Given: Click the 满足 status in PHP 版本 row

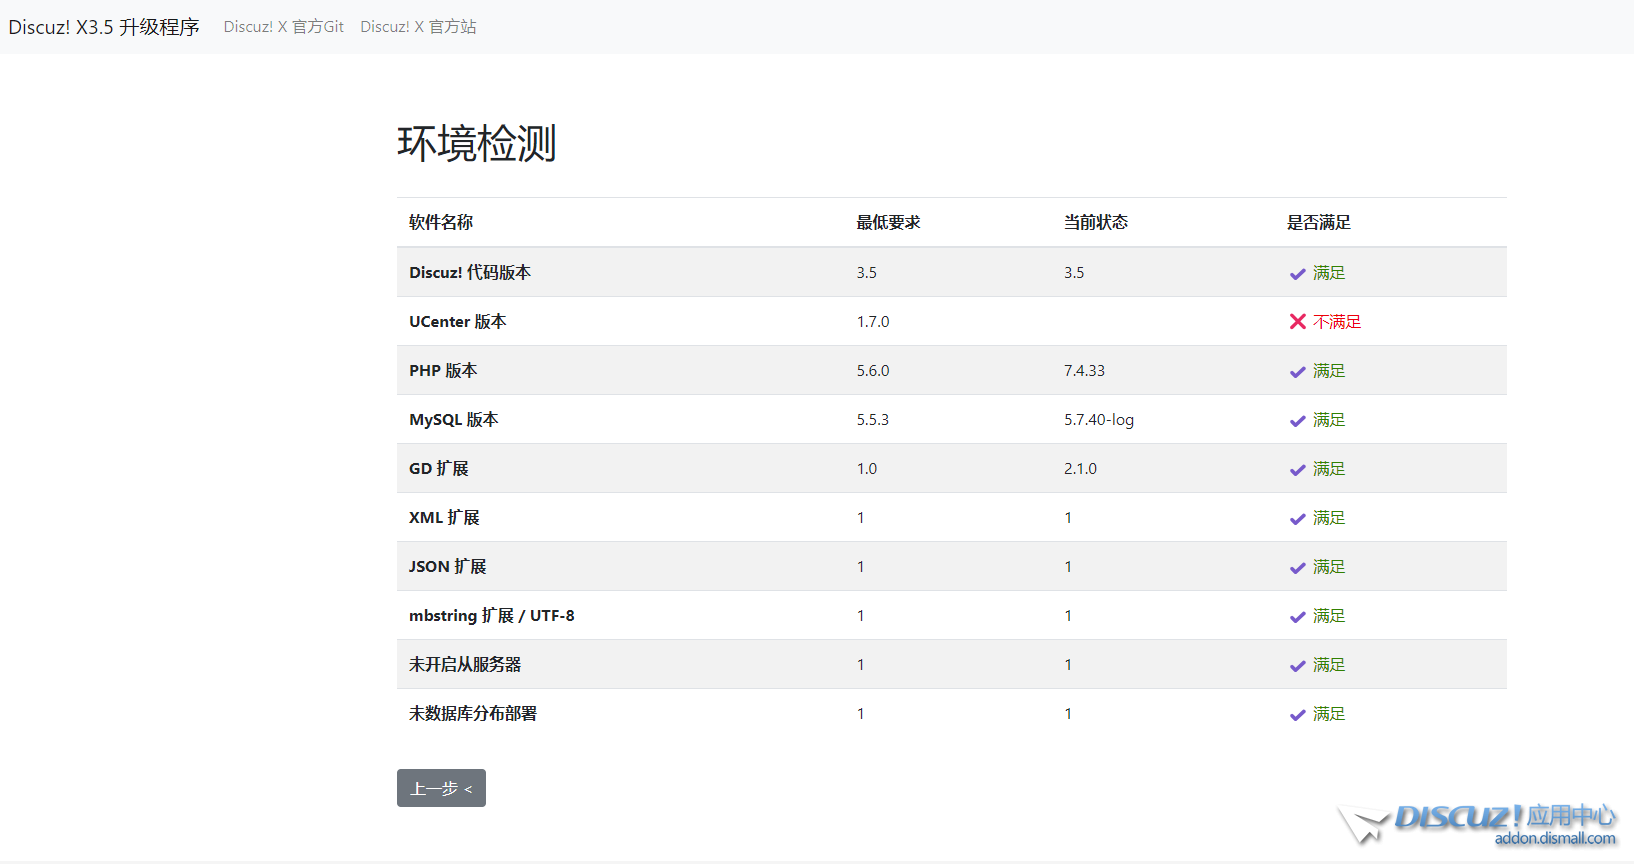Looking at the screenshot, I should click(x=1329, y=371).
